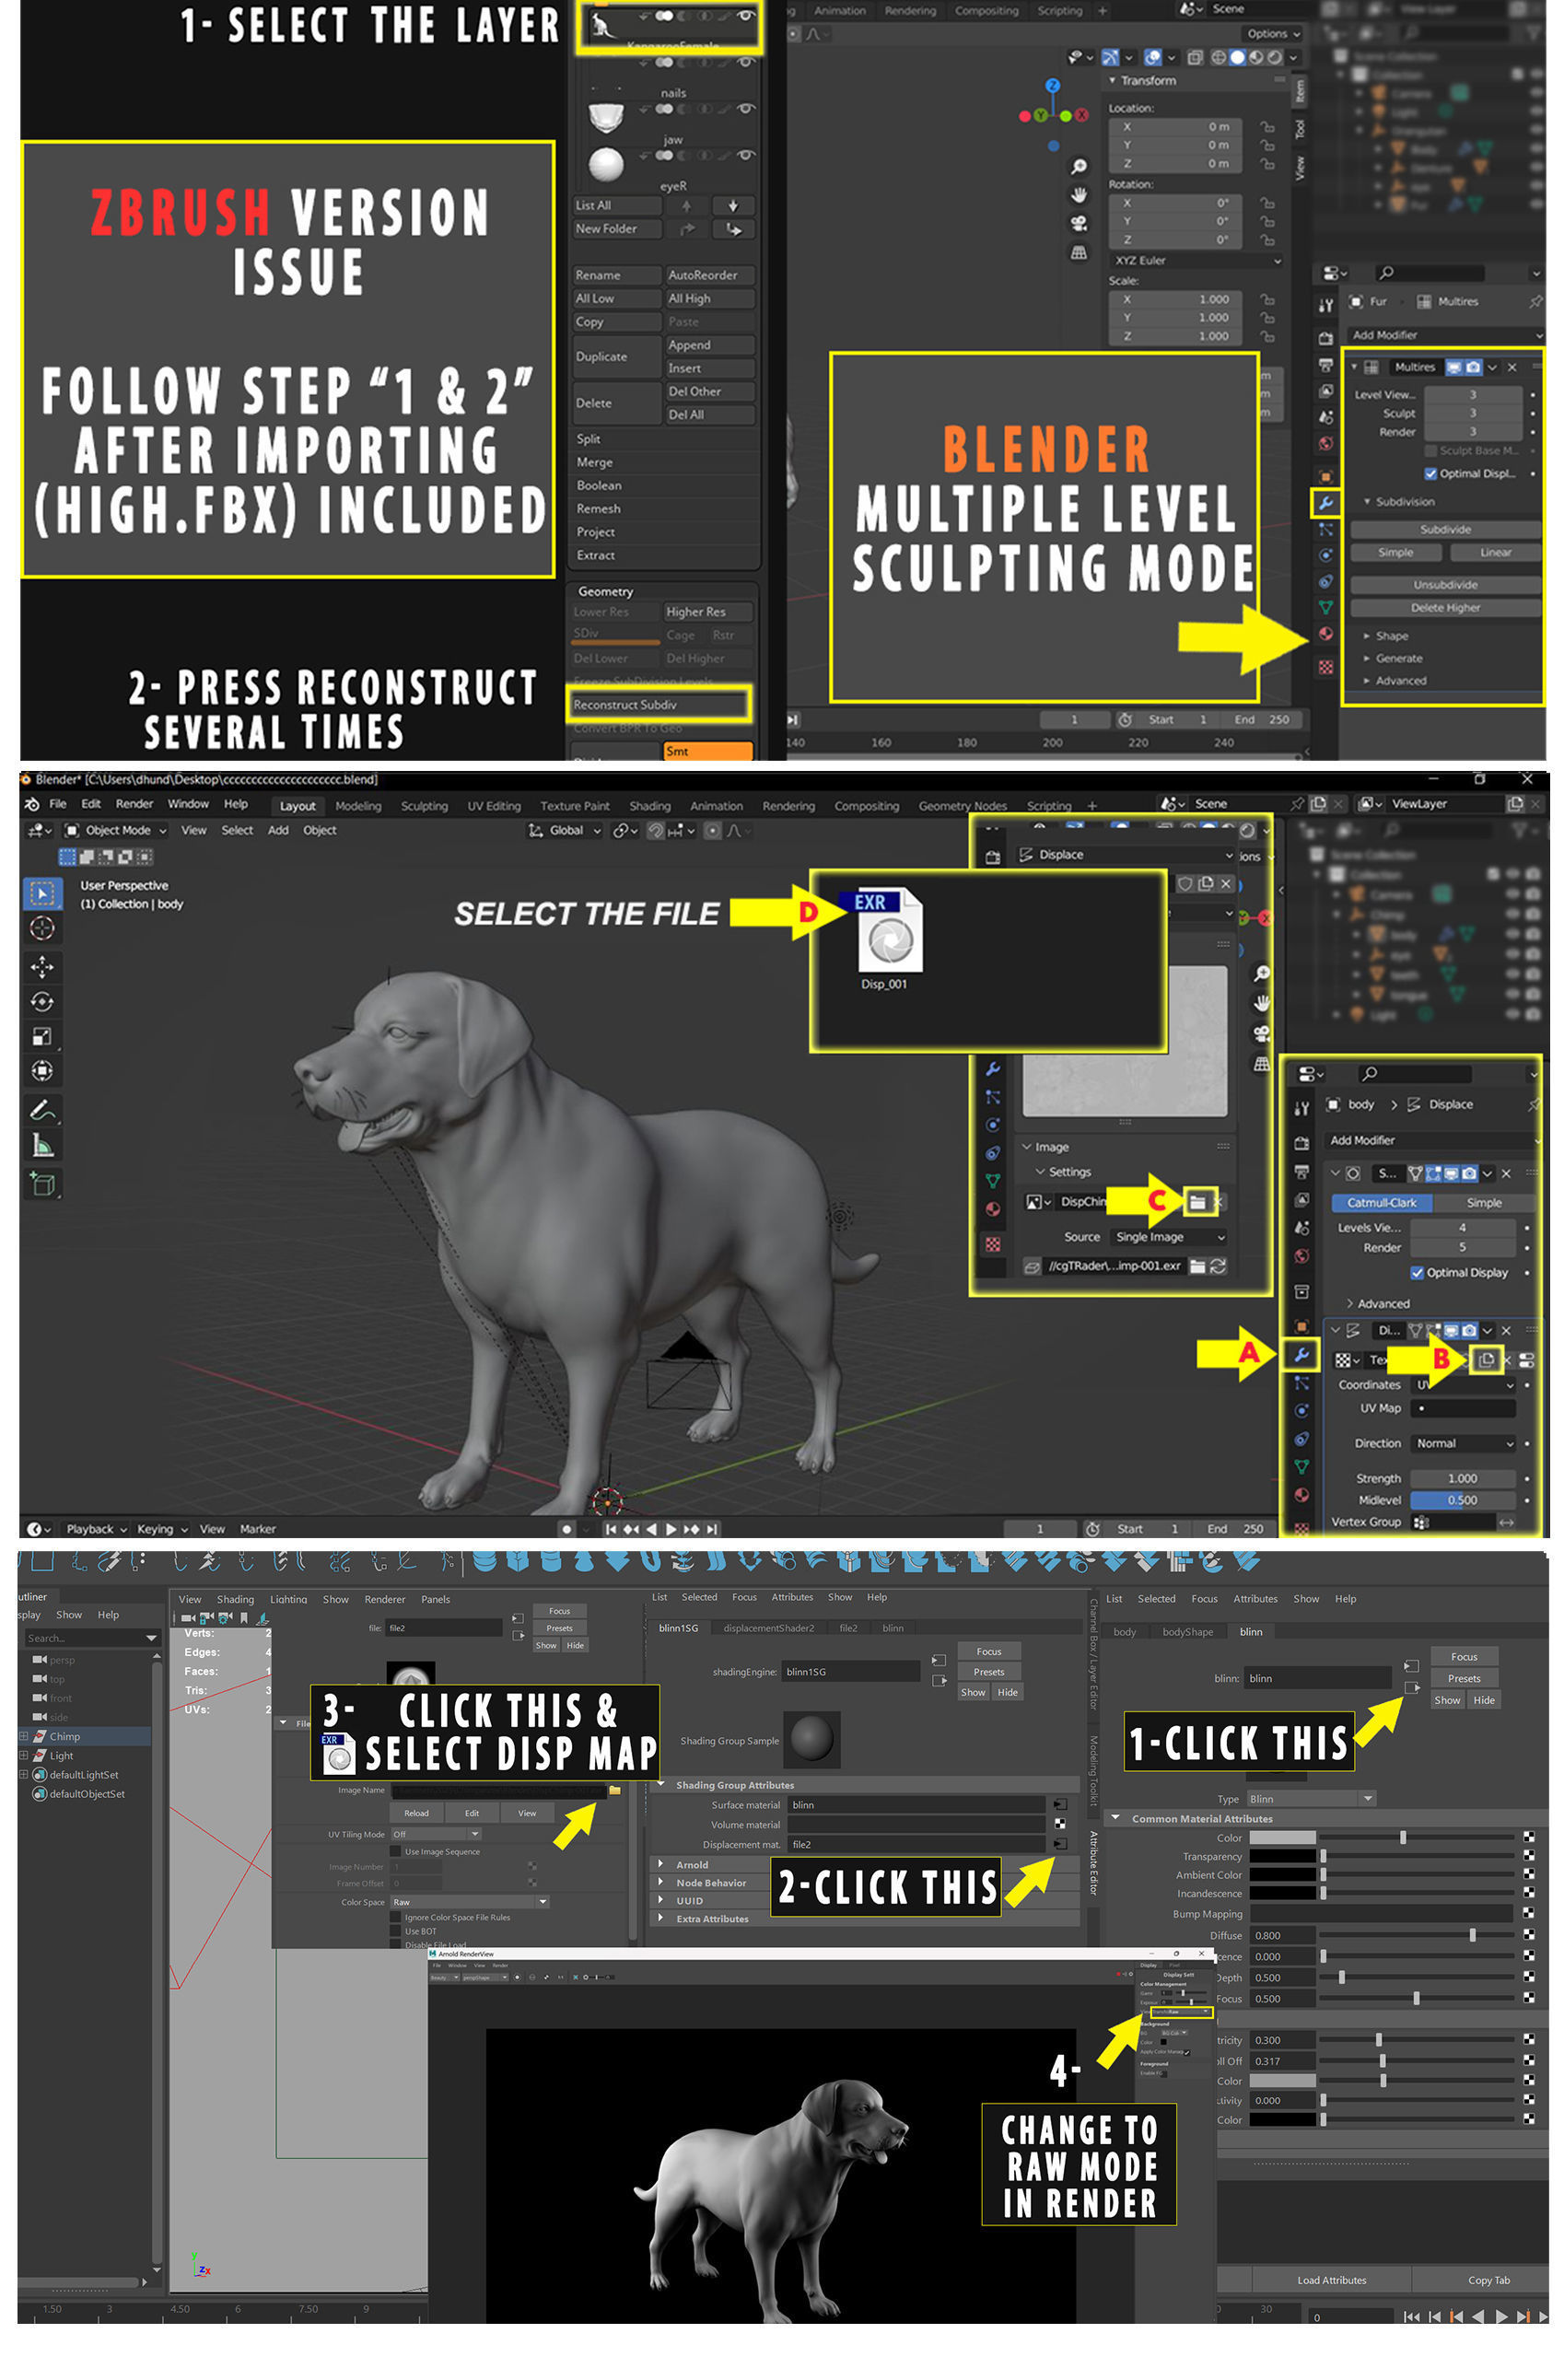The image size is (1564, 2380).
Task: Click the persp camera icon in Maya Outliner
Action: [x=39, y=1659]
